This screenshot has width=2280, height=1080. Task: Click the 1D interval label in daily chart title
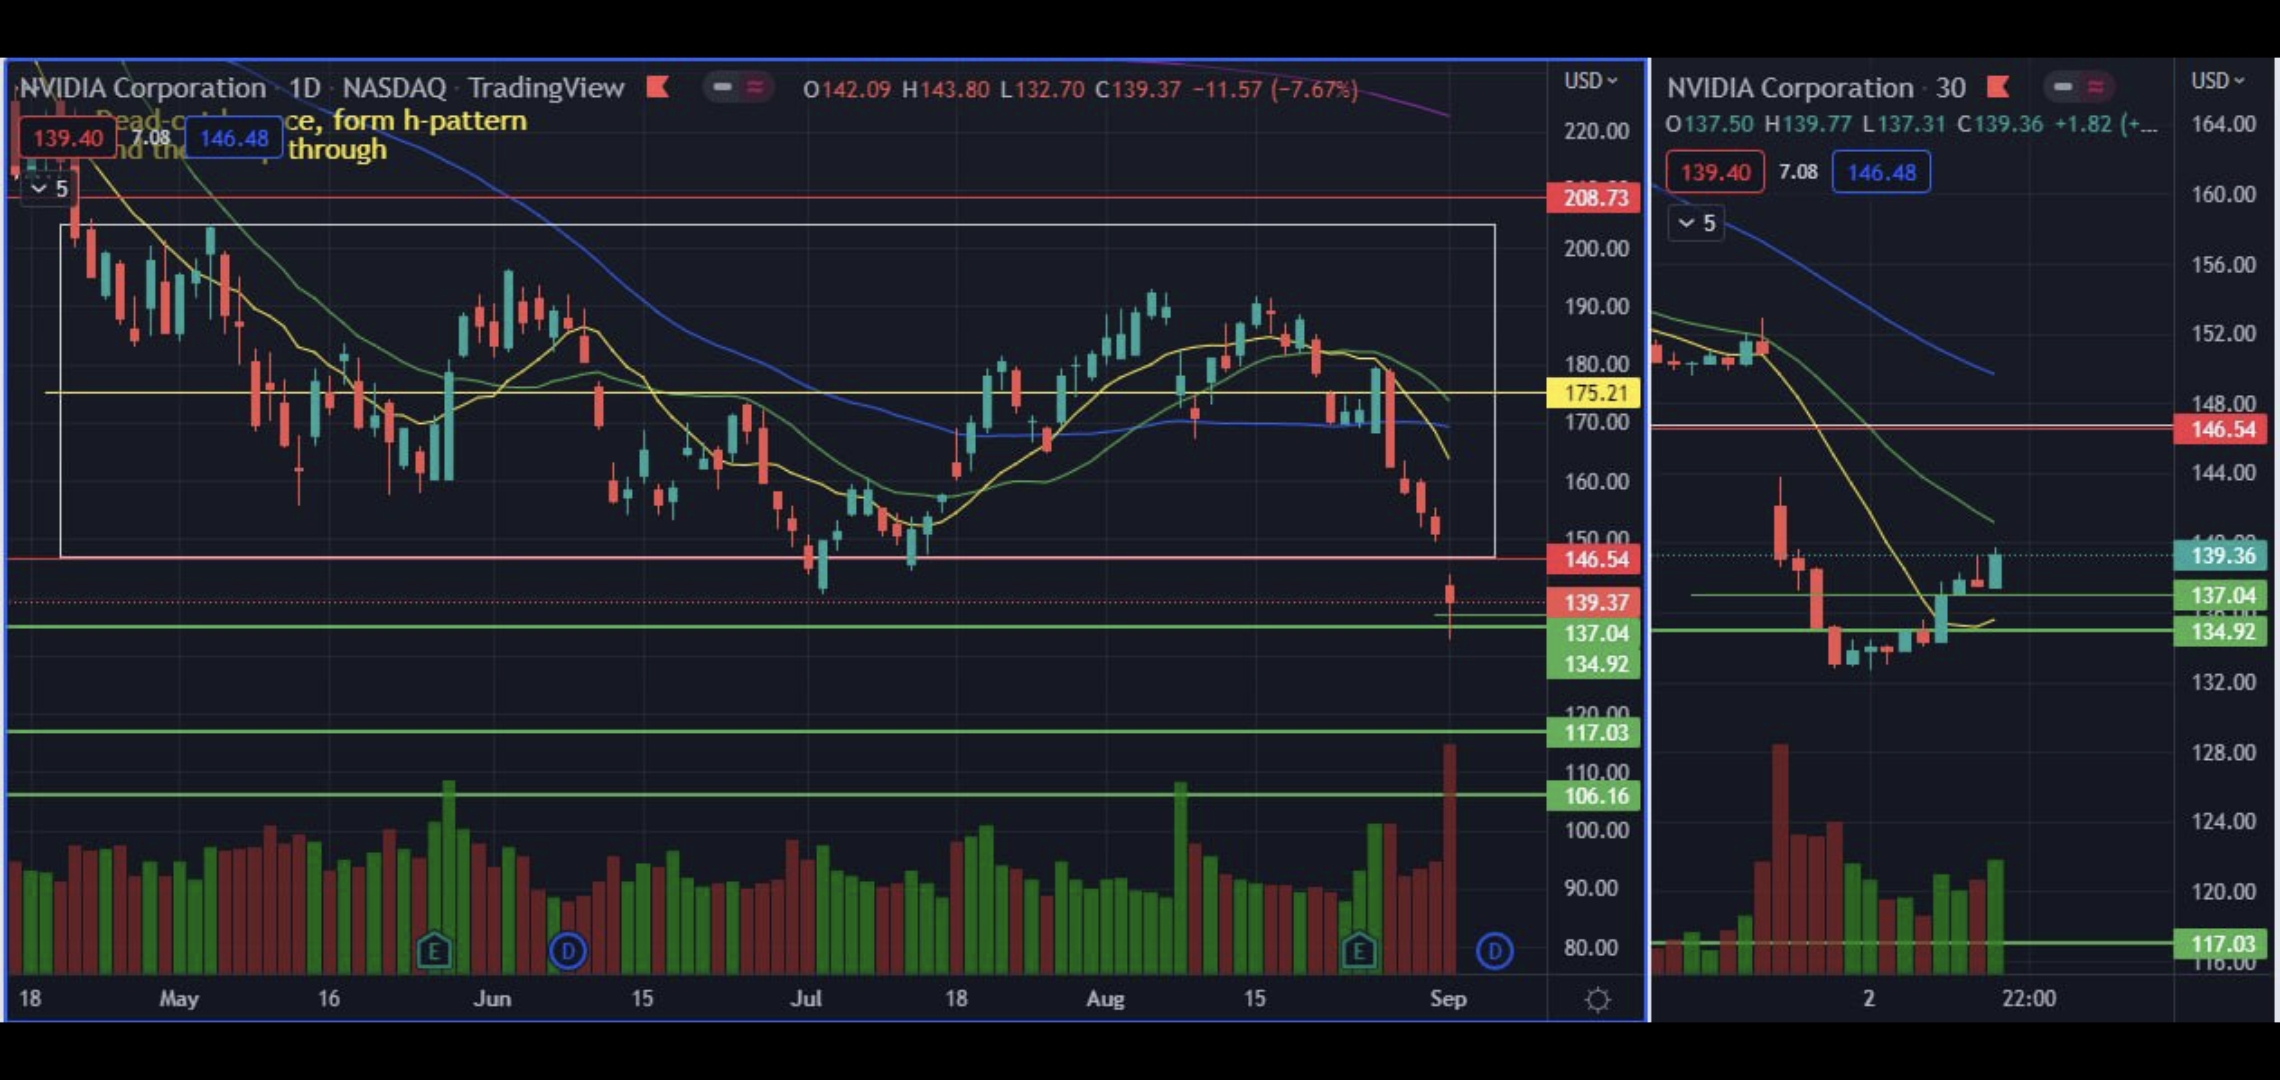coord(304,88)
